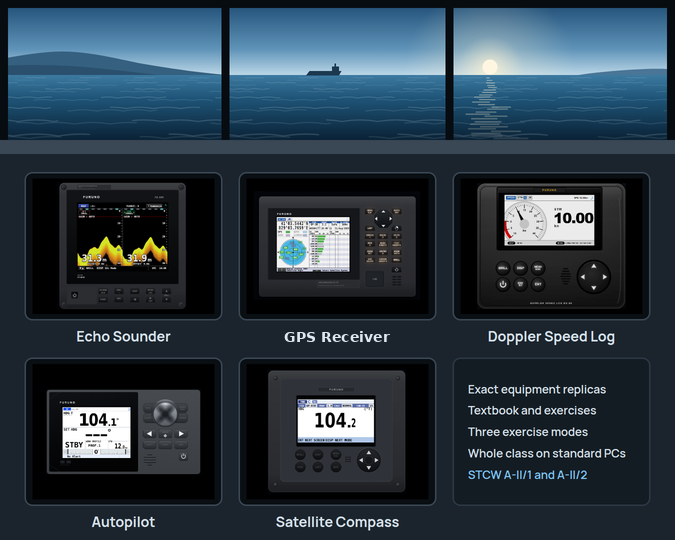Click the cursor pad on the GPS Receiver
Screen dimensions: 675x540
coord(383,219)
